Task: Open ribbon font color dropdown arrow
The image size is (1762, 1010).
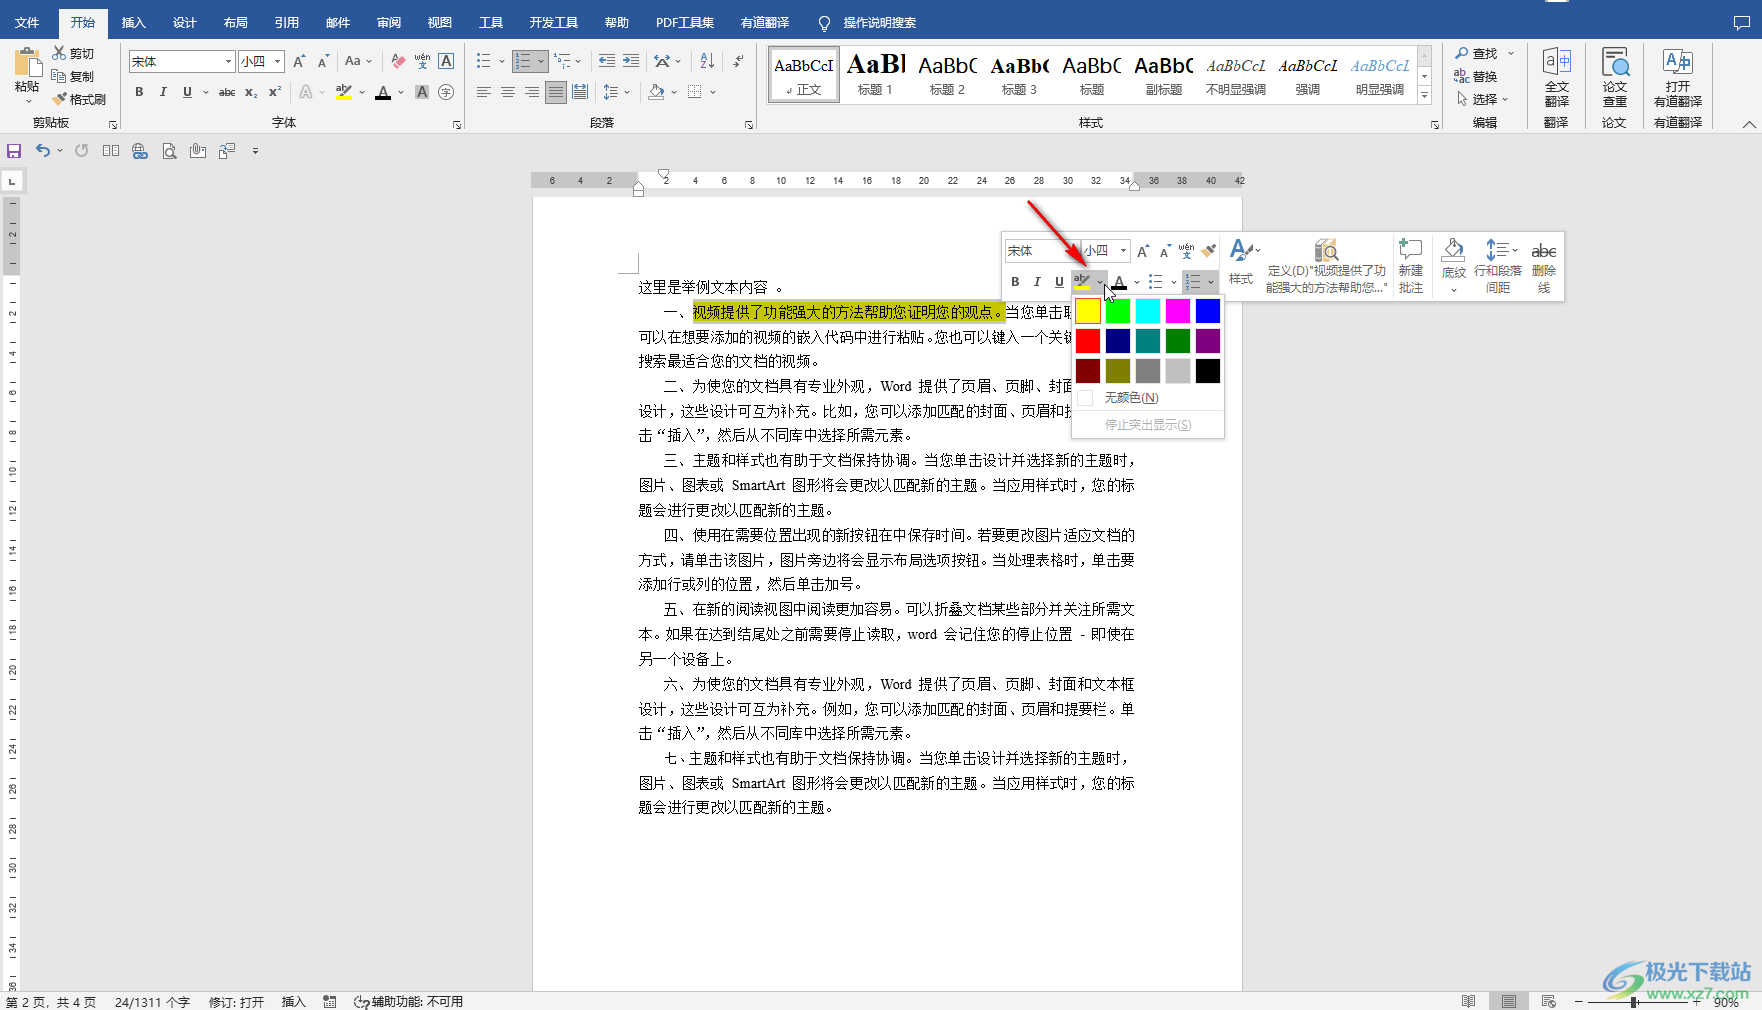Action: (x=401, y=93)
